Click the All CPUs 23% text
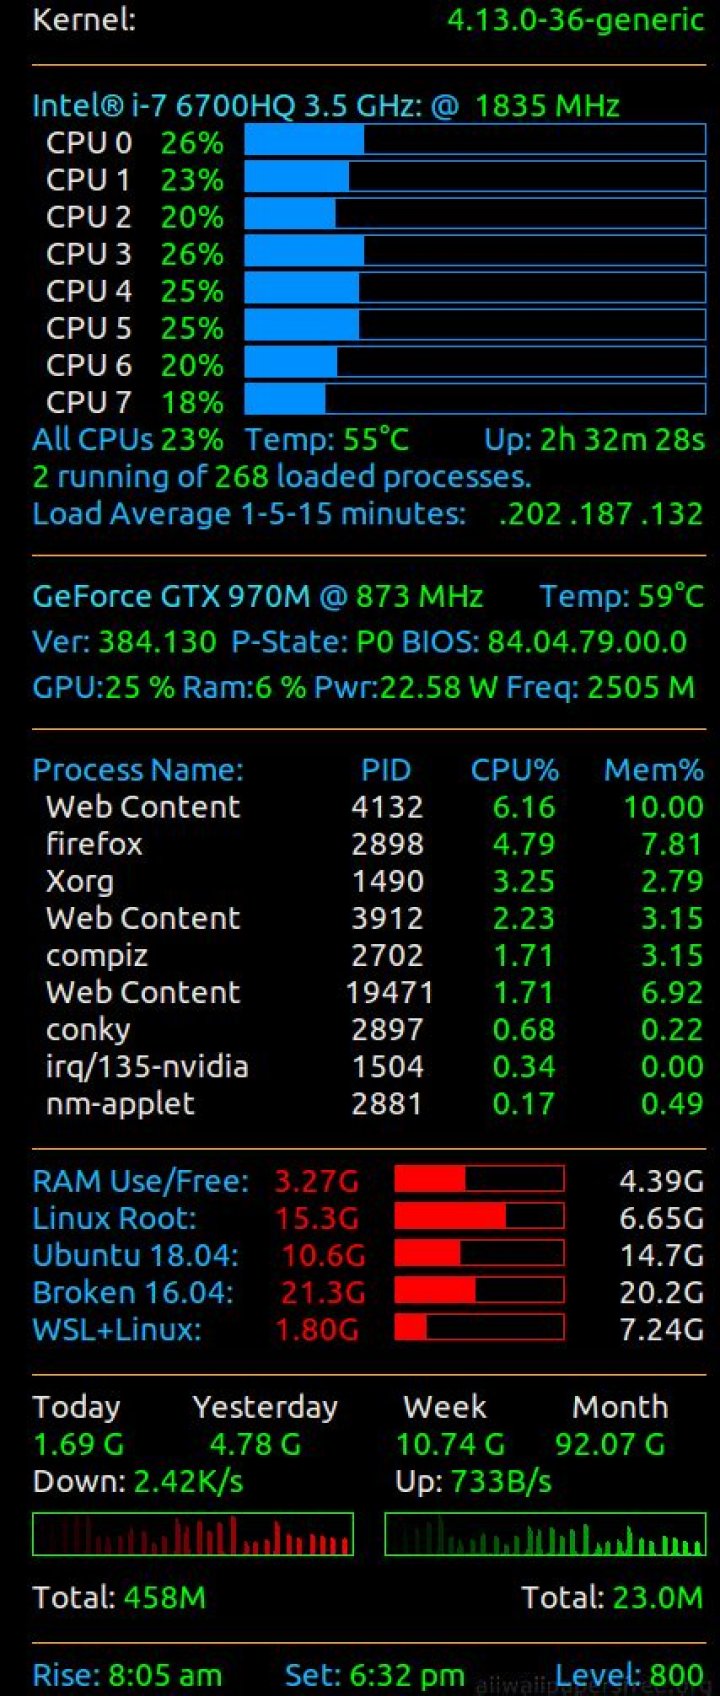Image resolution: width=720 pixels, height=1696 pixels. (x=128, y=439)
